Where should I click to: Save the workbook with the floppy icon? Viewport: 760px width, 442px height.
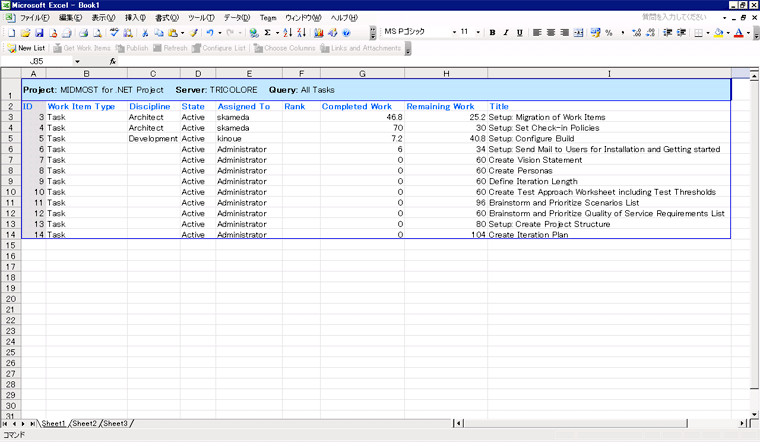(39, 32)
